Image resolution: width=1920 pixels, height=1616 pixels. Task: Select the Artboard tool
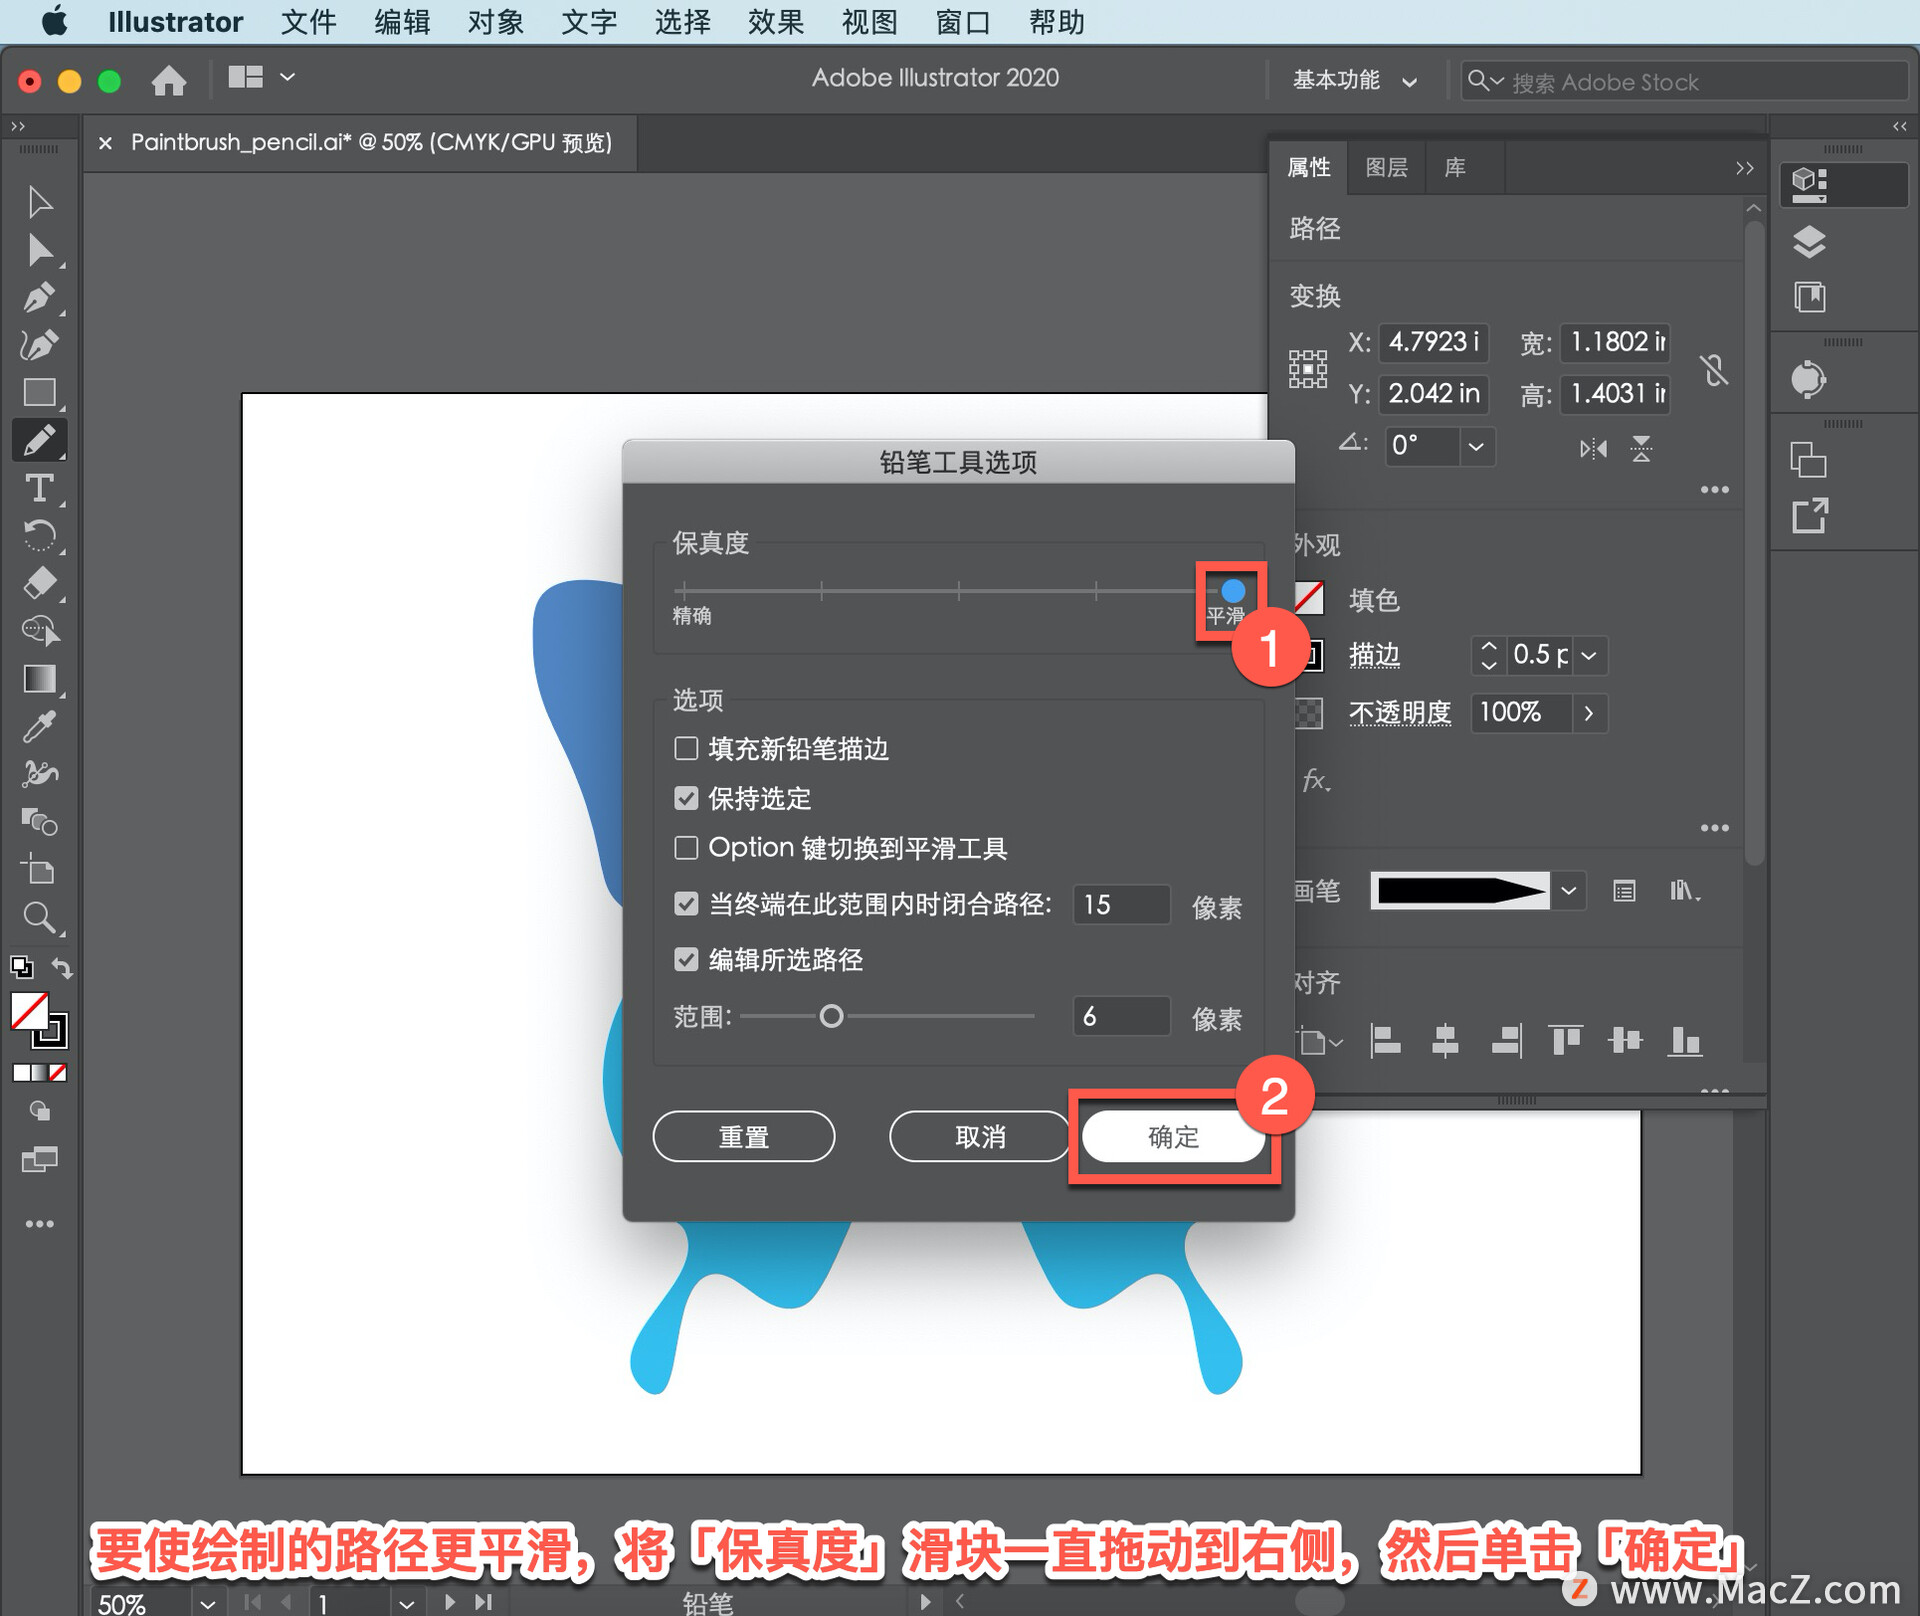tap(39, 870)
